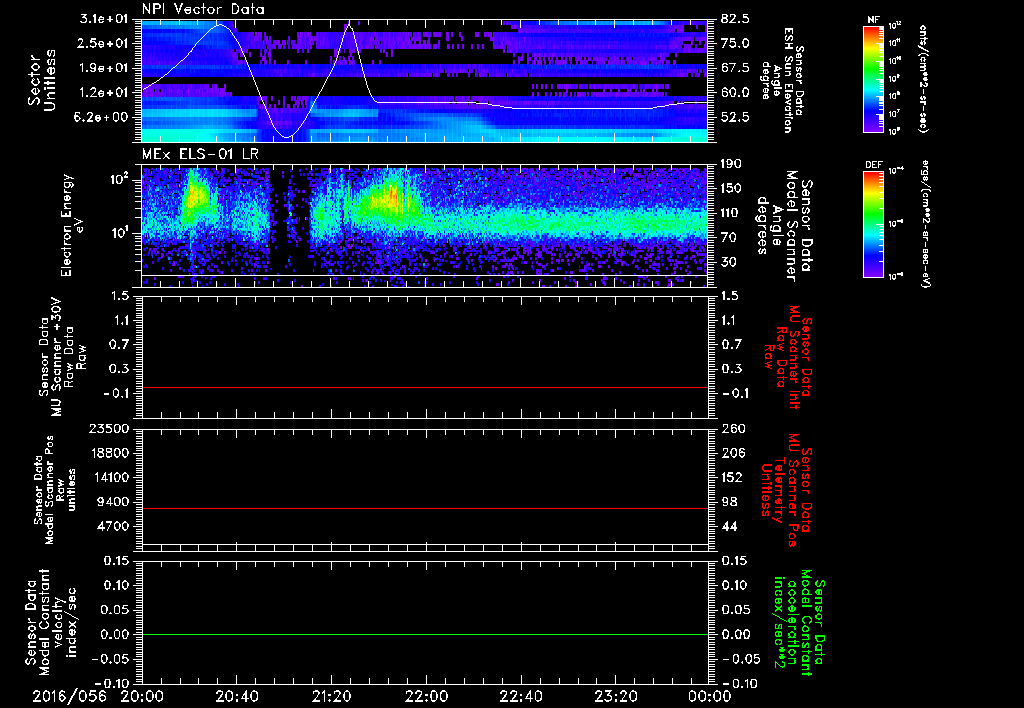Click the "150" scanner angle tick

click(x=731, y=189)
